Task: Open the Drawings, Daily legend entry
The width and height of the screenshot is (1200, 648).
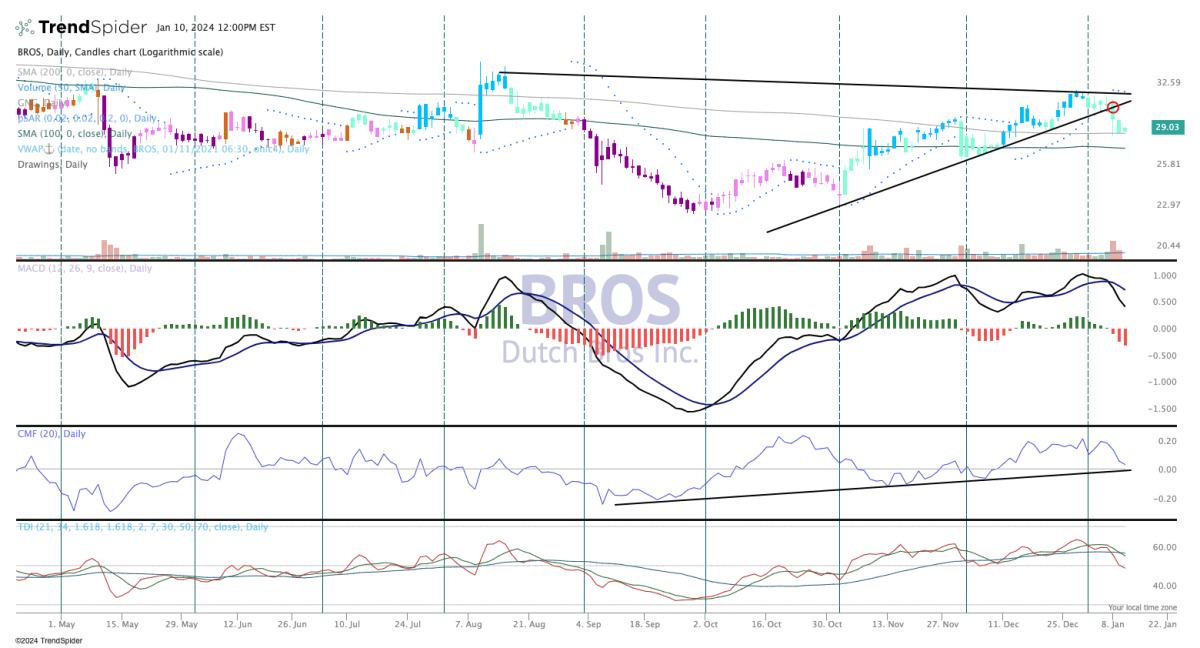Action: (x=52, y=164)
